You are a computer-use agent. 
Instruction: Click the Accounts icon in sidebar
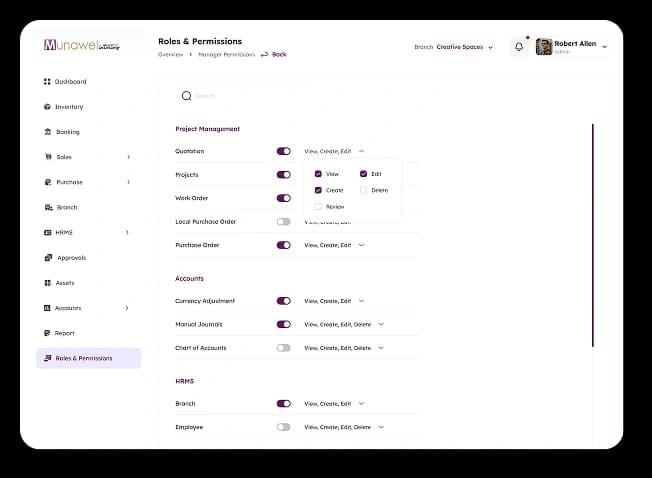(47, 308)
